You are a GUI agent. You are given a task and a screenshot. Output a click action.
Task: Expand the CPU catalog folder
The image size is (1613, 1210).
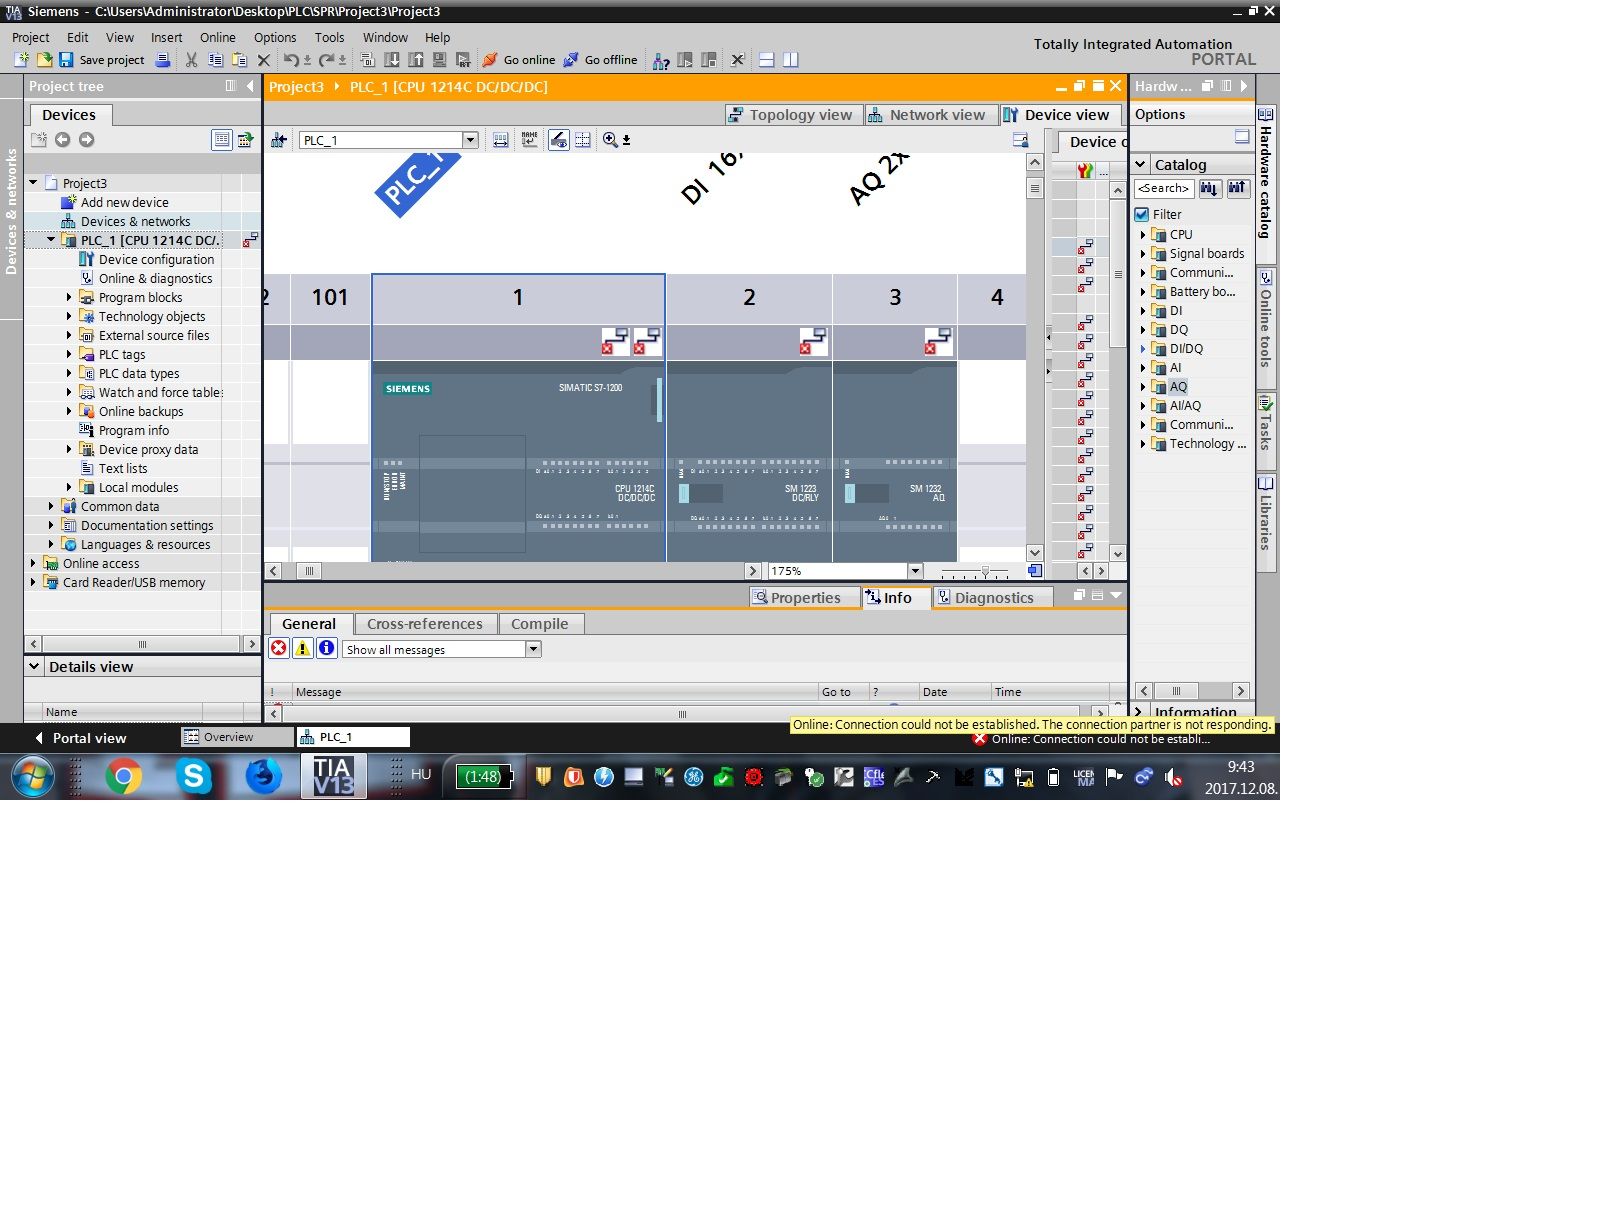coord(1143,235)
